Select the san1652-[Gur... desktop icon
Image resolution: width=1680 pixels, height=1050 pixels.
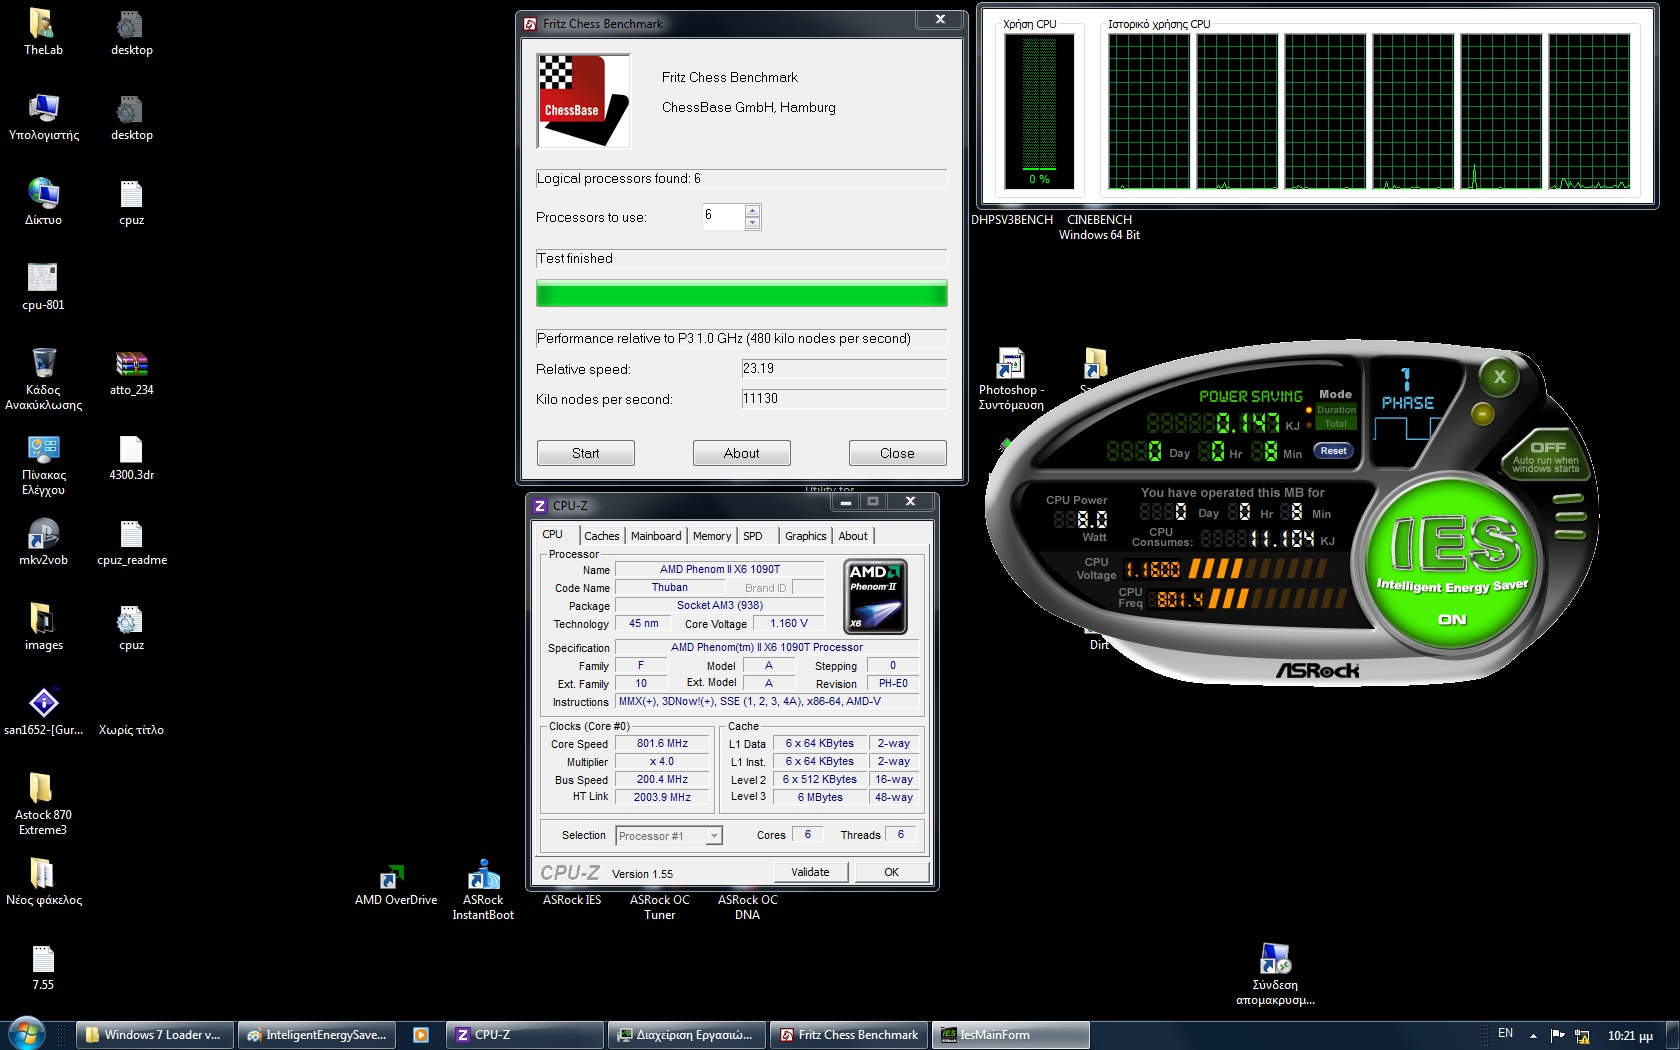43,711
